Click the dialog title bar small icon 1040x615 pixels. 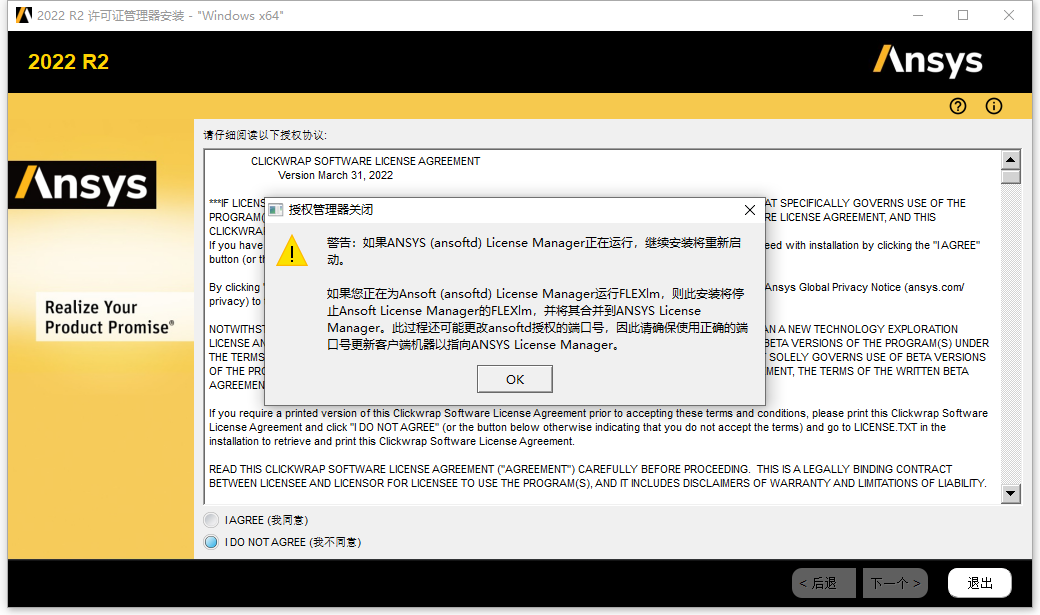coord(275,210)
